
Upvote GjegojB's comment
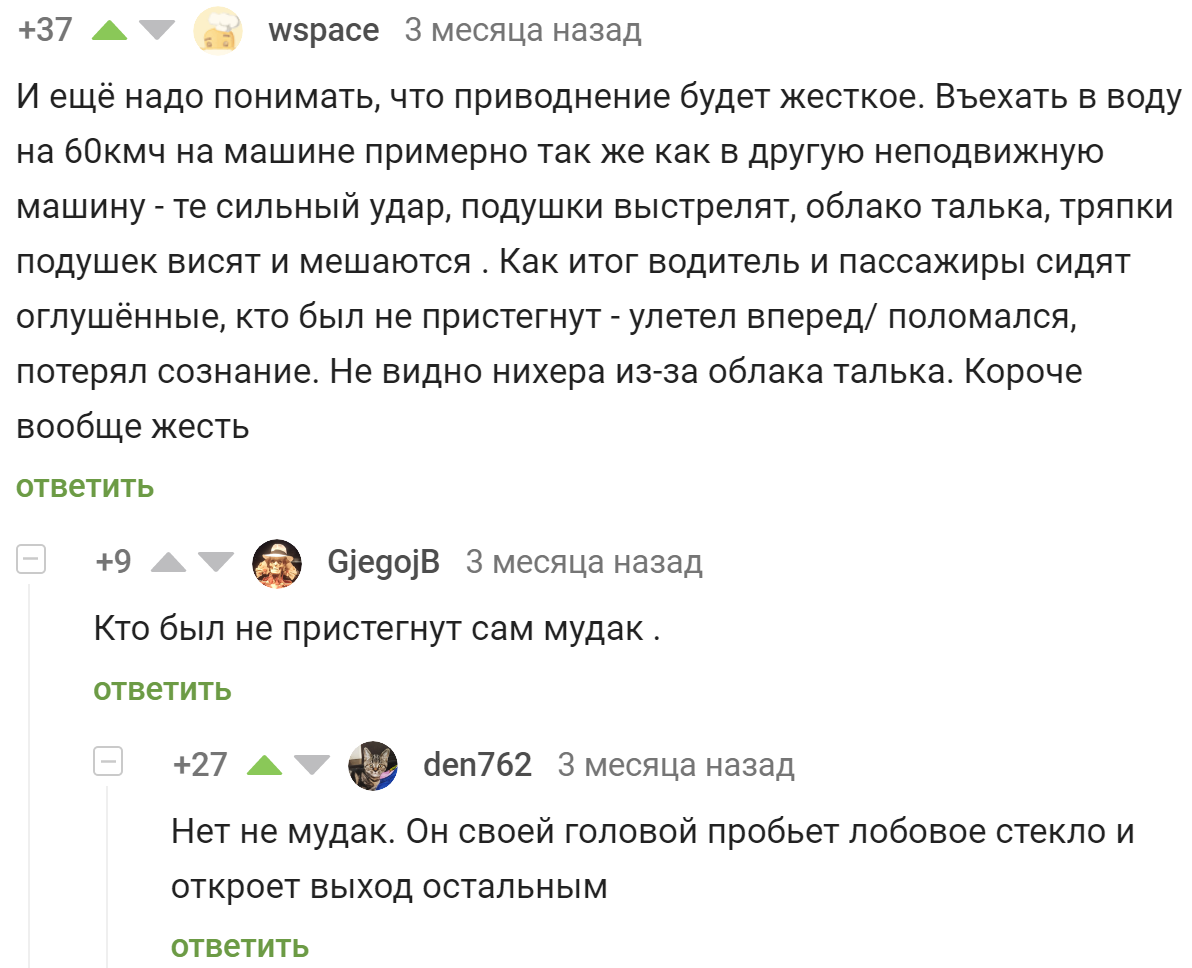(x=168, y=563)
